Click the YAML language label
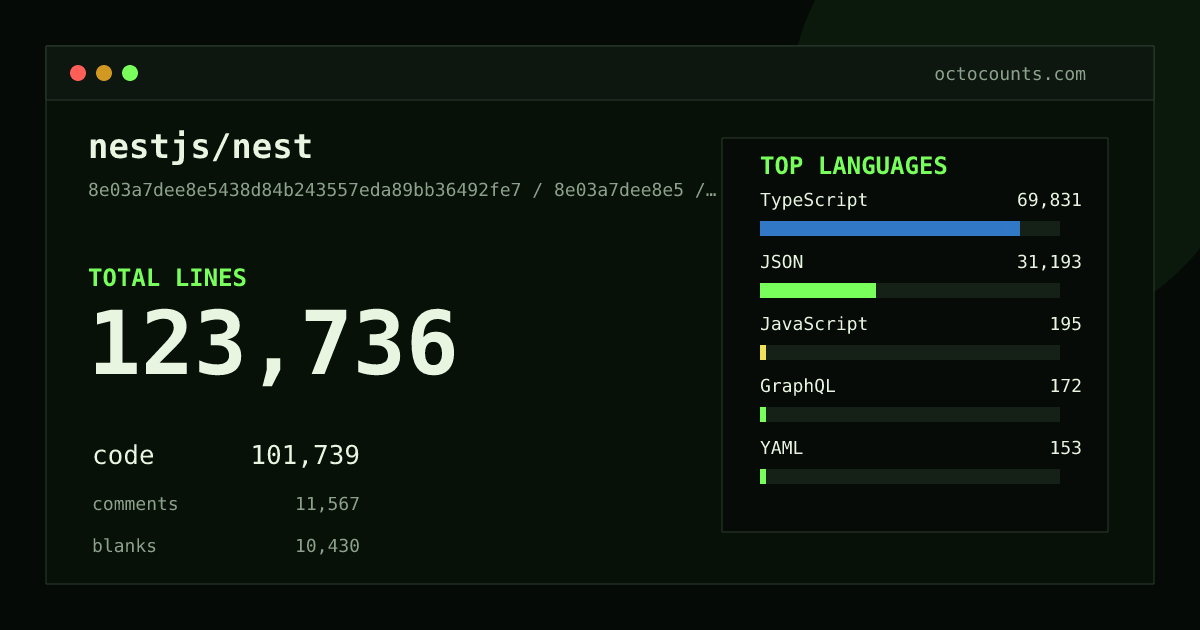1200x630 pixels. tap(781, 448)
